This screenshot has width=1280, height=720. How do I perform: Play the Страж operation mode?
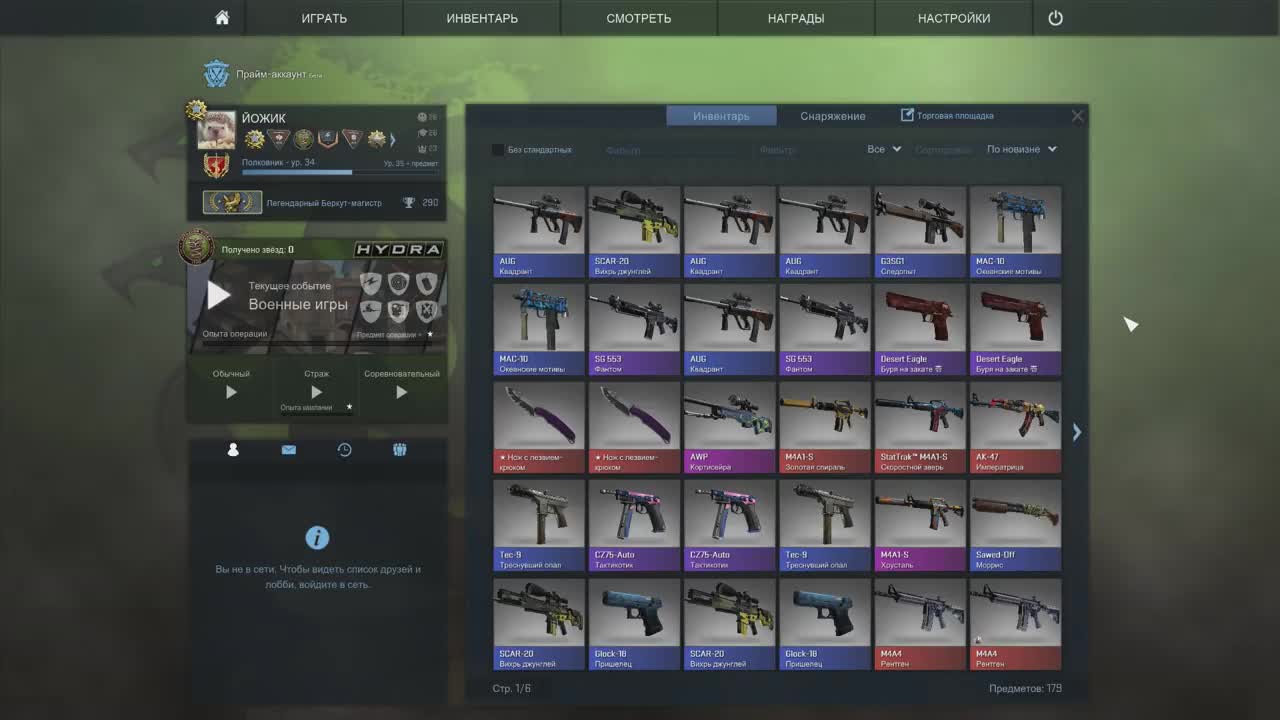click(x=316, y=393)
